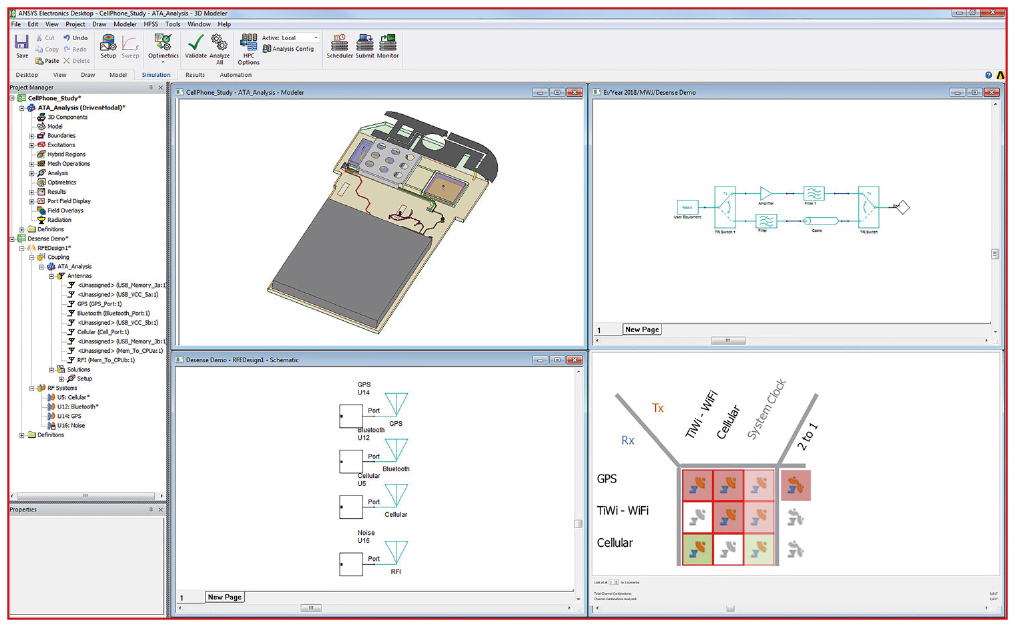Screen dimensions: 1015x627
Task: Select GPS (GPS_Port:1) antenna
Action: (99, 304)
